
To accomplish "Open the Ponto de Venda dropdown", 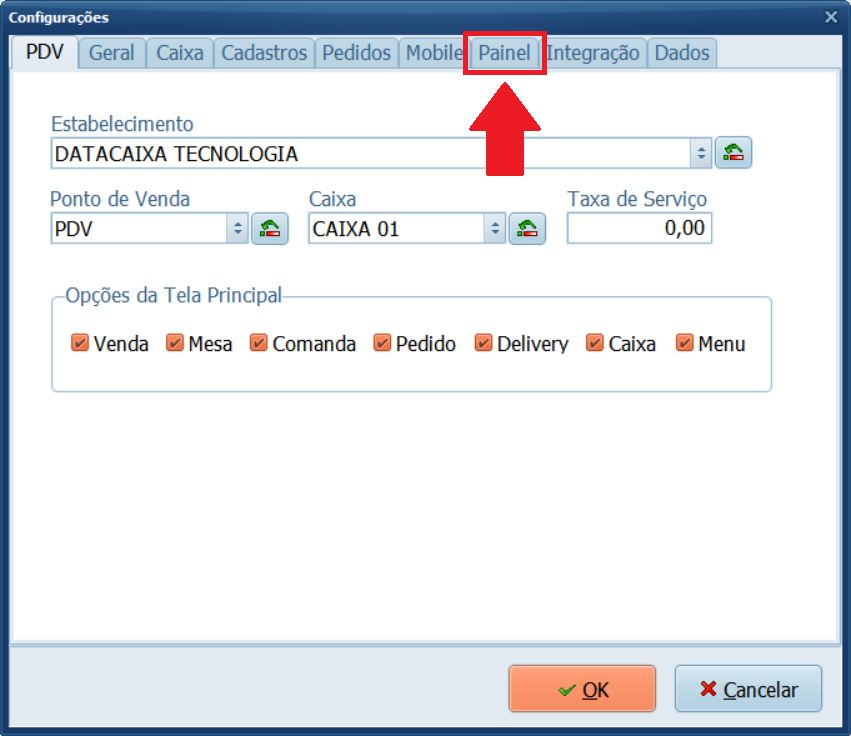I will click(238, 228).
